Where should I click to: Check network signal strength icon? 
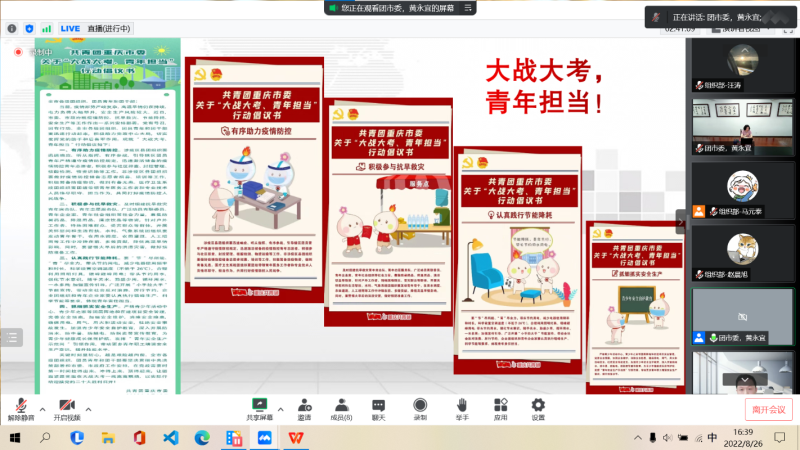[46, 29]
